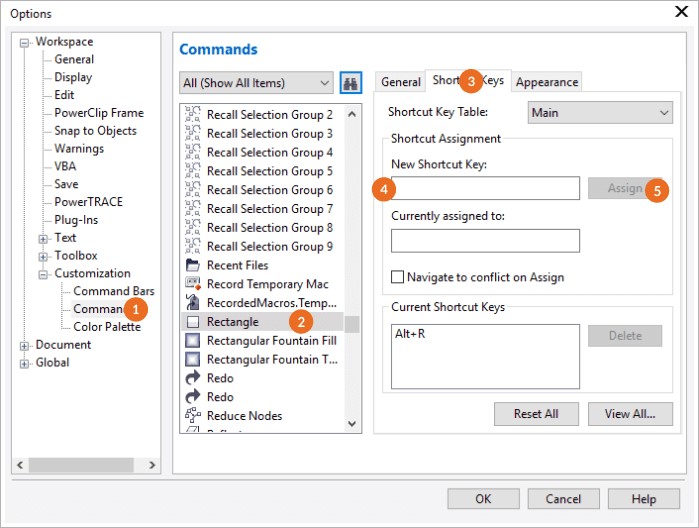
Task: Click the Recall Selection Group 2 icon
Action: coord(193,115)
